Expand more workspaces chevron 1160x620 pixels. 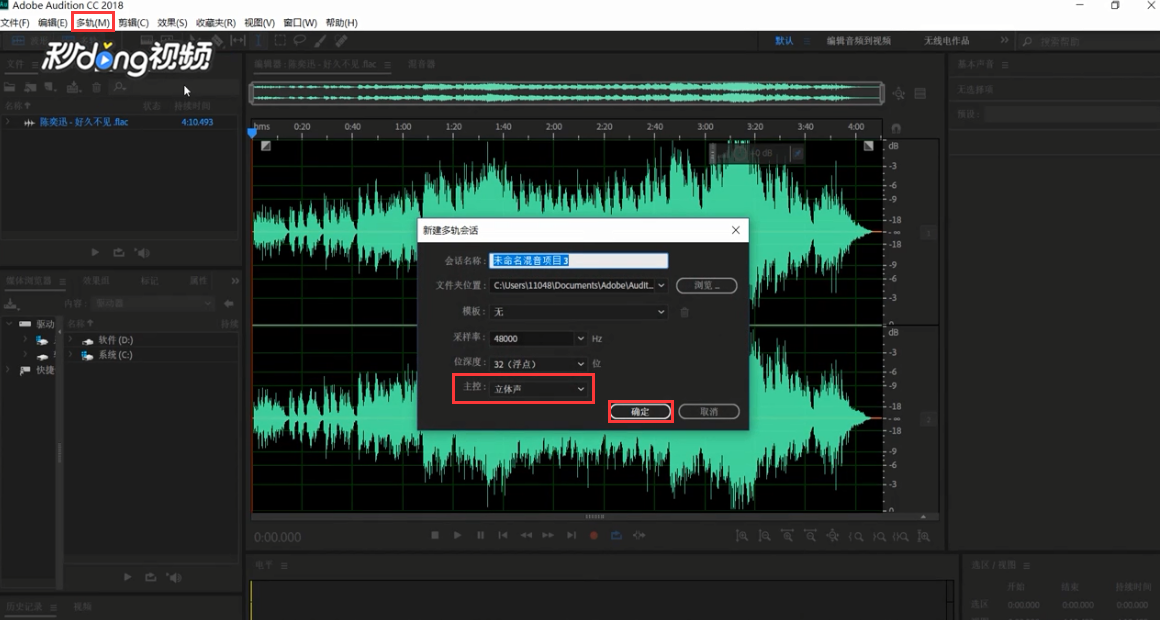(x=1004, y=40)
